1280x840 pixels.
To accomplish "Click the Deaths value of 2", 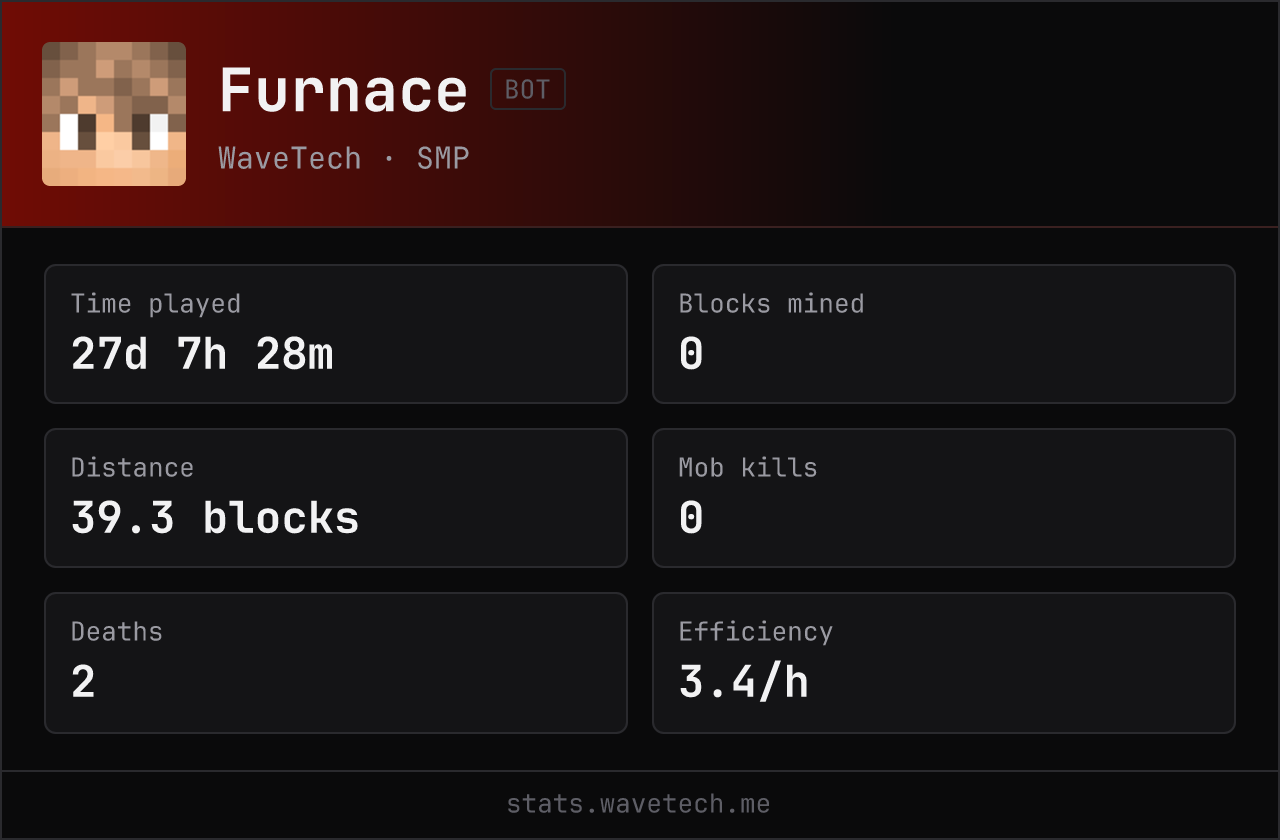I will pyautogui.click(x=83, y=682).
